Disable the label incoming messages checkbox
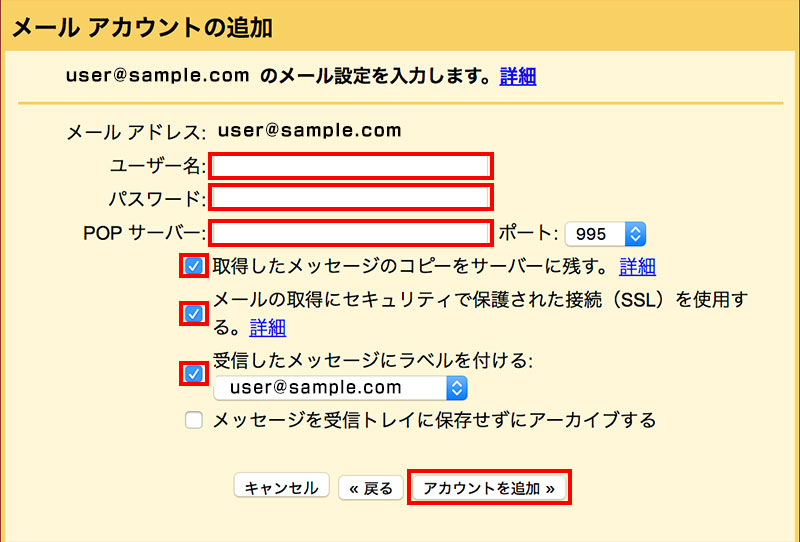Screen dimensions: 800x542 pyautogui.click(x=194, y=374)
